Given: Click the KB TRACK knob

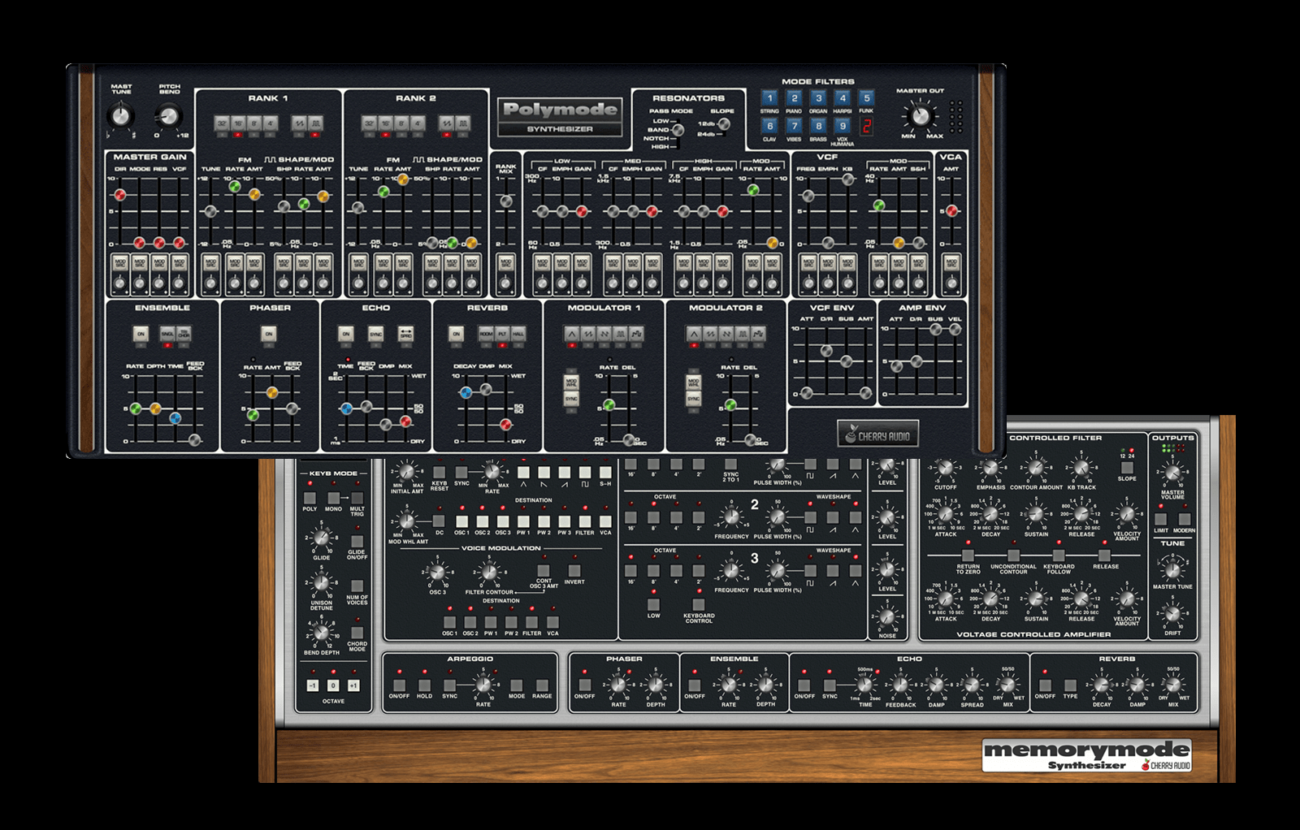Looking at the screenshot, I should pyautogui.click(x=1081, y=468).
